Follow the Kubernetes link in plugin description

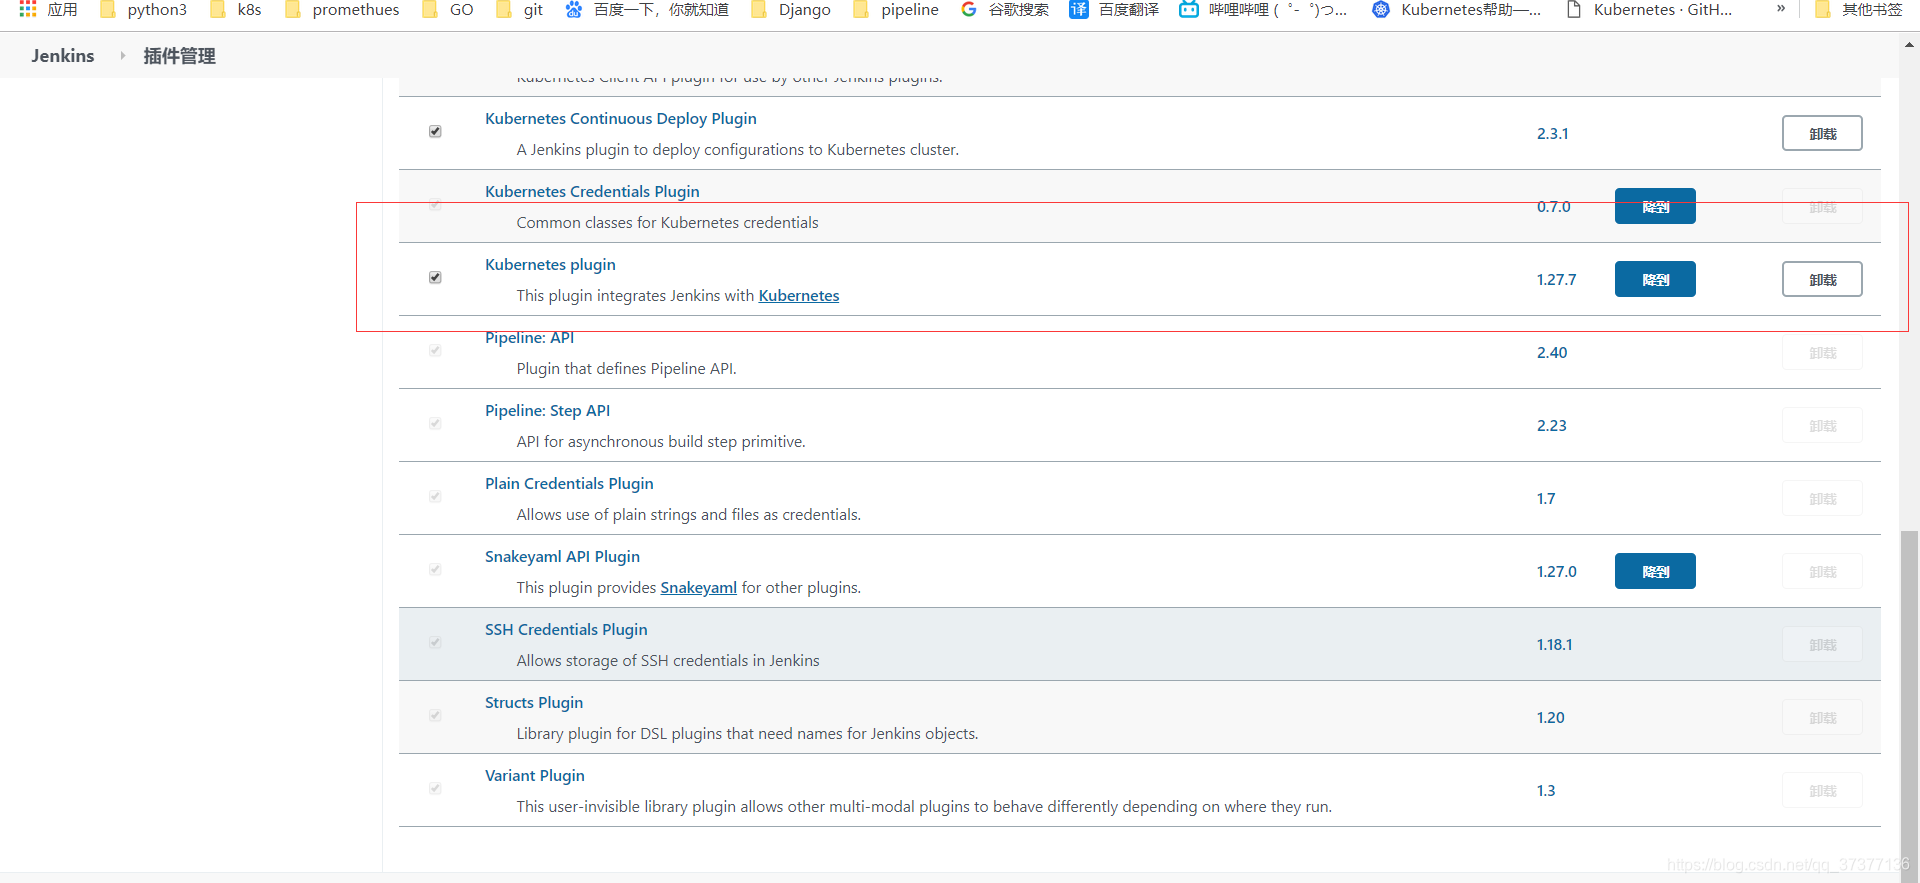point(799,296)
